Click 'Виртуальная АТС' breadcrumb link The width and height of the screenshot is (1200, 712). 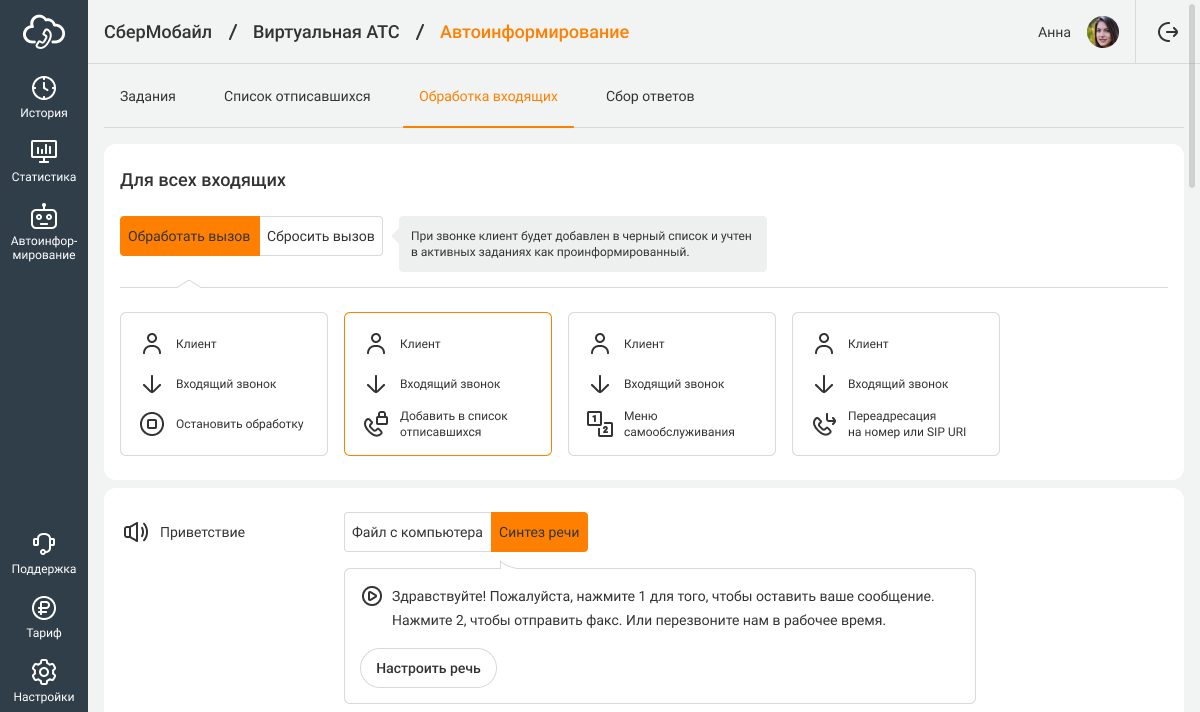326,32
